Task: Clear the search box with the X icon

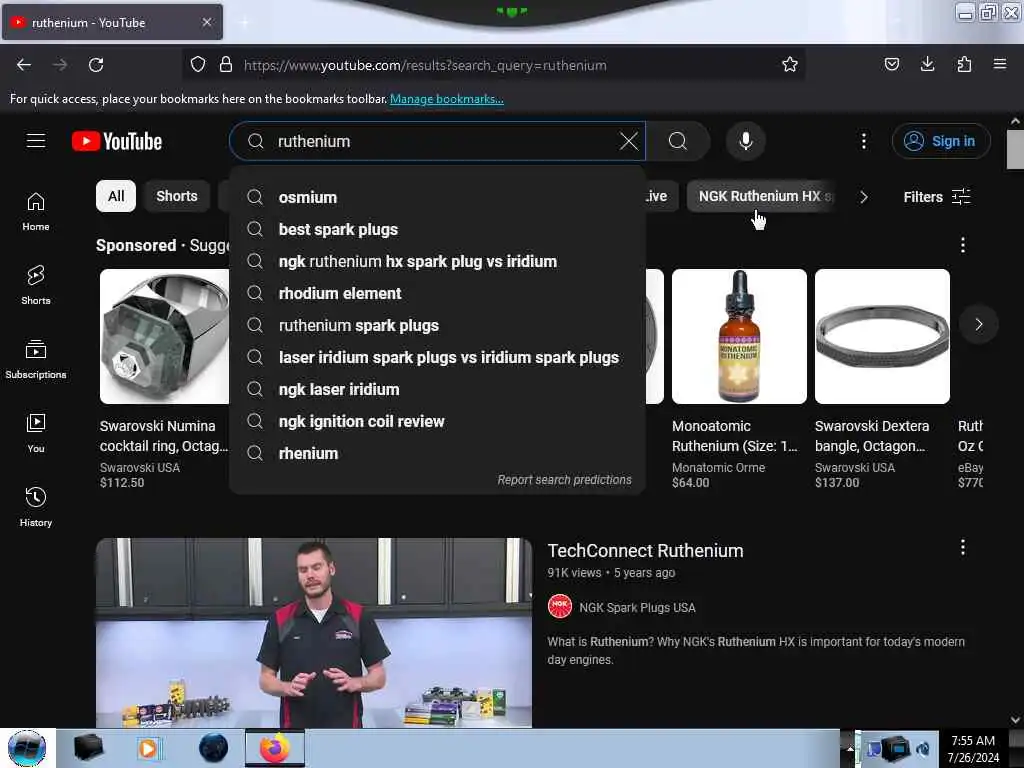Action: (x=628, y=141)
